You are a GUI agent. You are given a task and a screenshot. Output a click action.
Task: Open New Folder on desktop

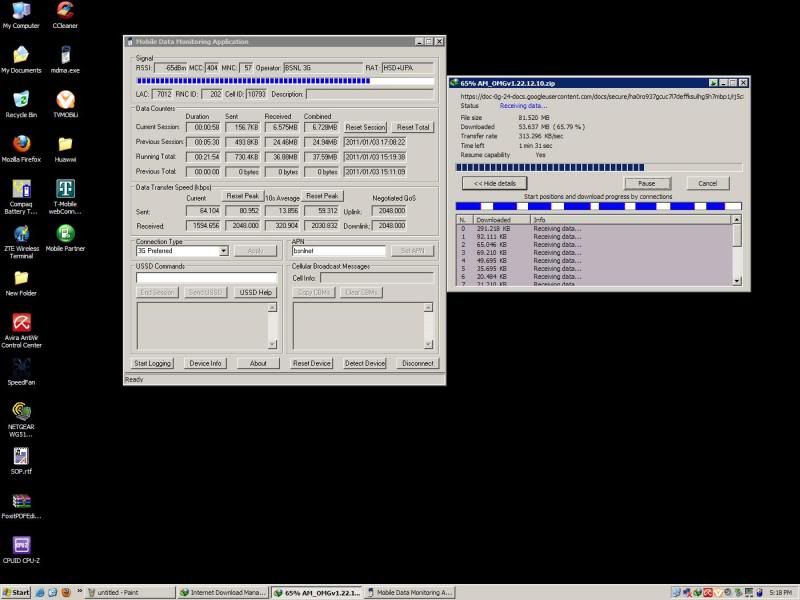[21, 282]
